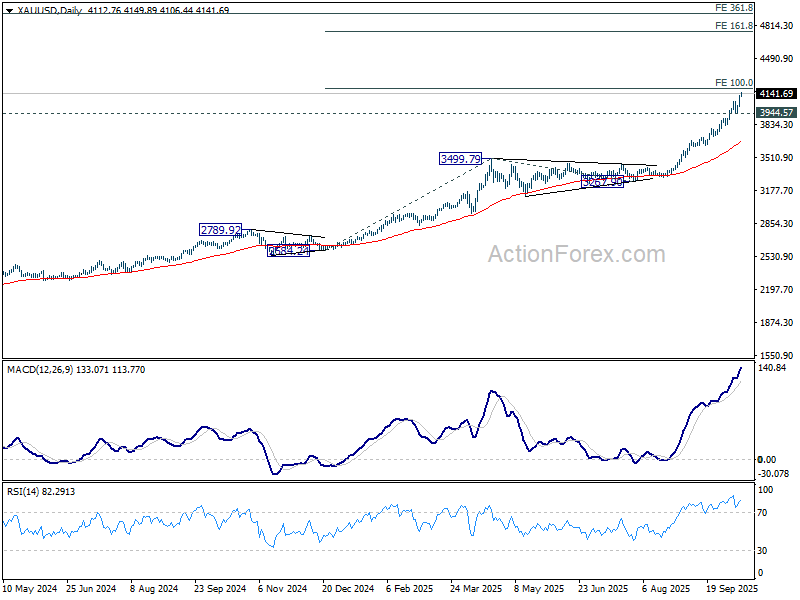Viewport: 800px width, 600px height.
Task: Click the triangle arrow beside XAUUSD,Daily
Action: 9,10
